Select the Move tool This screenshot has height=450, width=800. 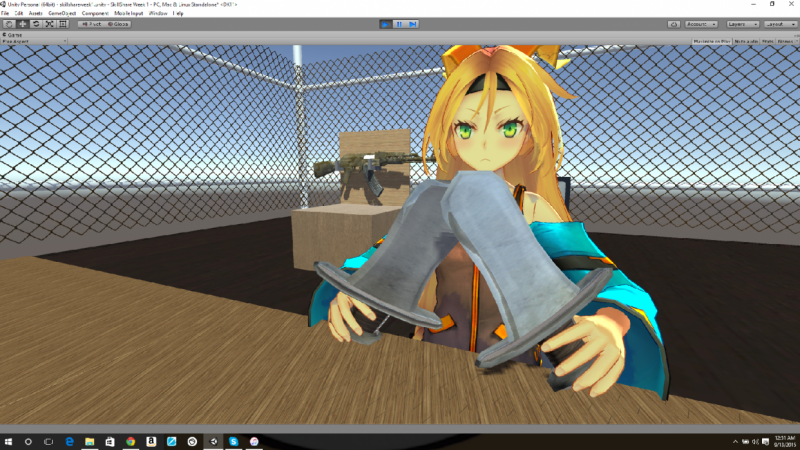pos(22,24)
